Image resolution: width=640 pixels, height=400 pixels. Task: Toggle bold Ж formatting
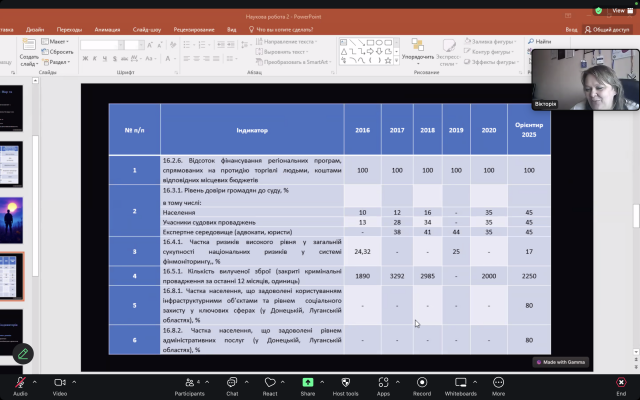tap(85, 59)
